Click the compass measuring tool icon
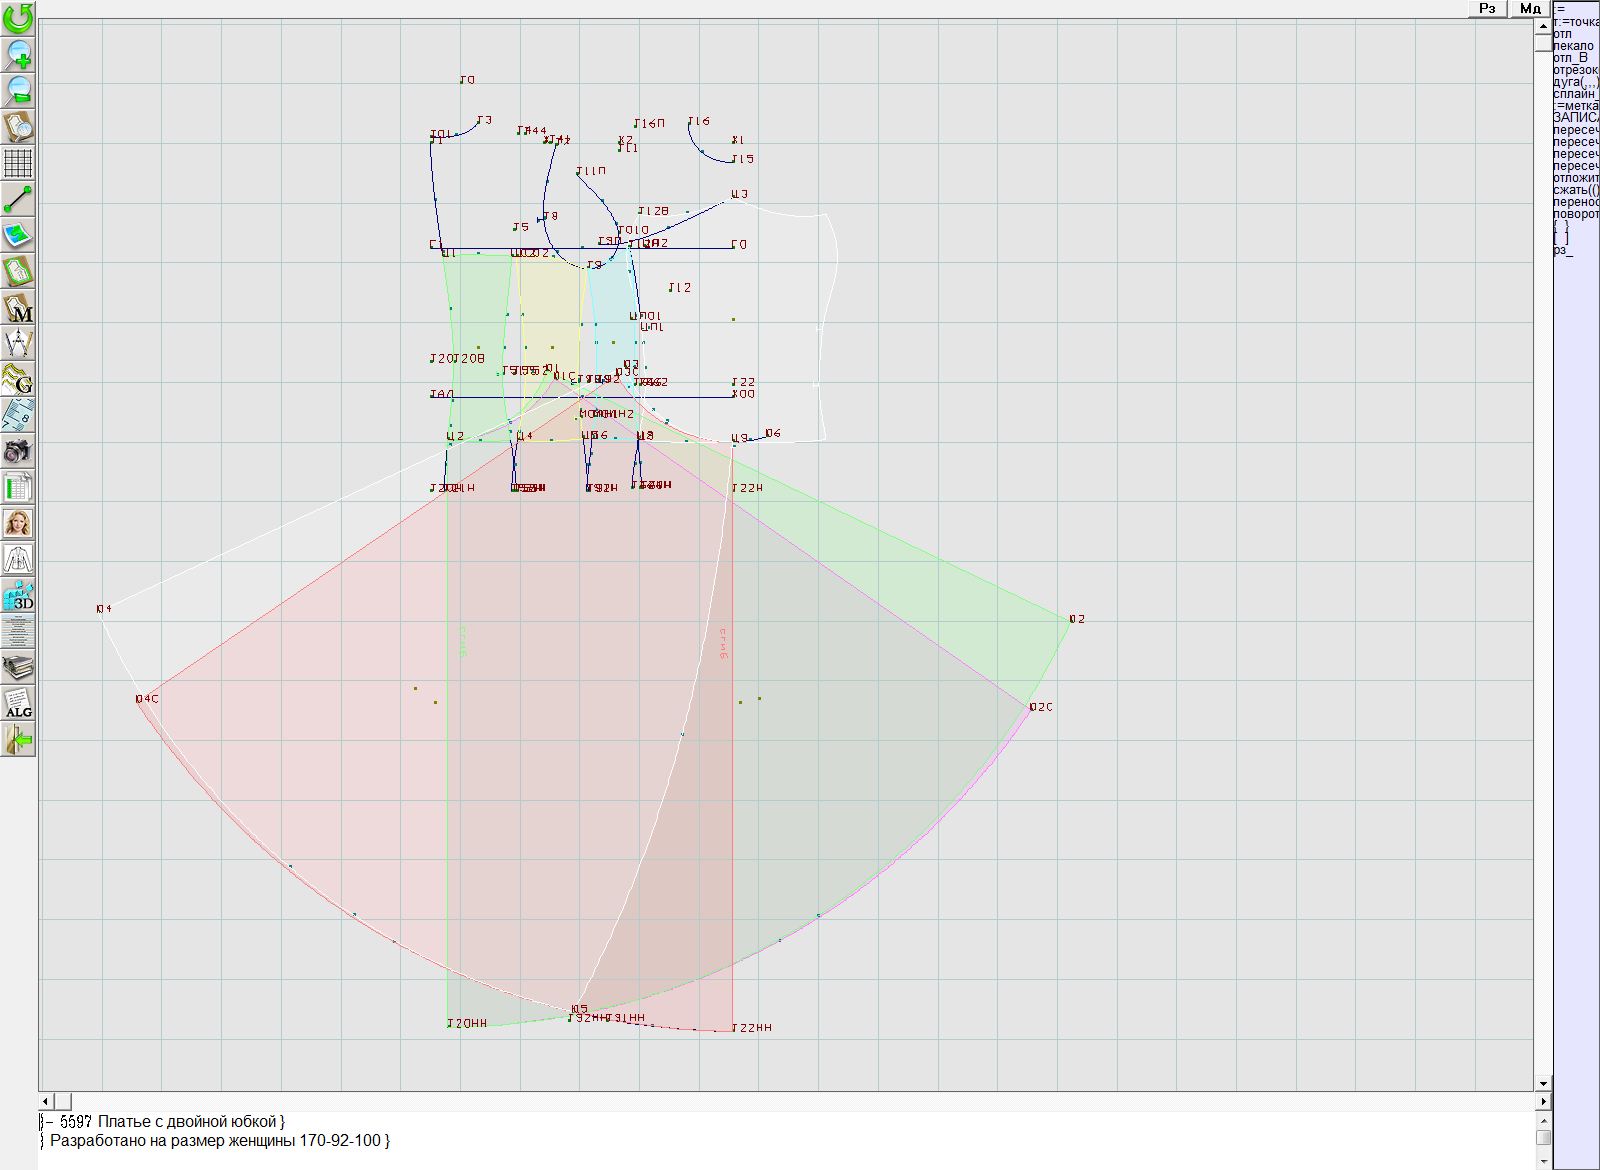The height and width of the screenshot is (1170, 1600). (x=18, y=343)
